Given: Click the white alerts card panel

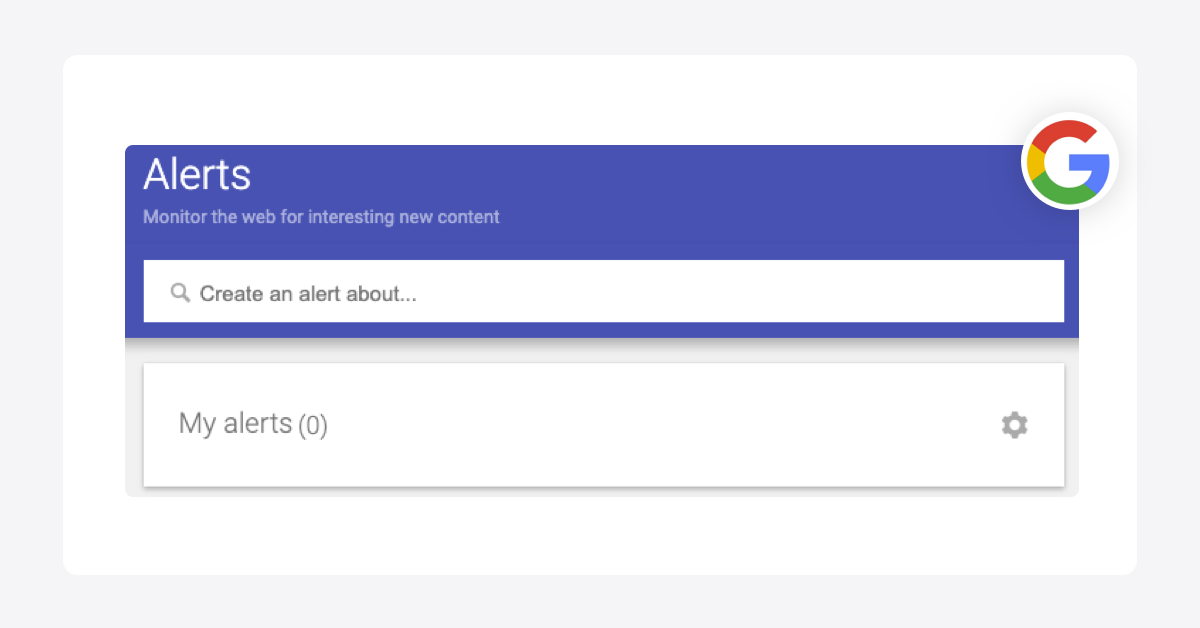Looking at the screenshot, I should [x=603, y=425].
